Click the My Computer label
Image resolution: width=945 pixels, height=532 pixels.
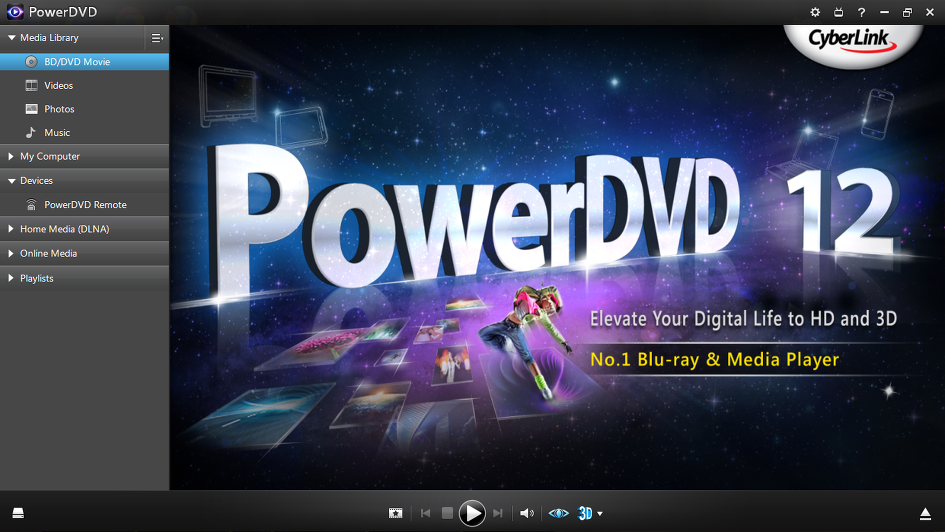pyautogui.click(x=50, y=157)
